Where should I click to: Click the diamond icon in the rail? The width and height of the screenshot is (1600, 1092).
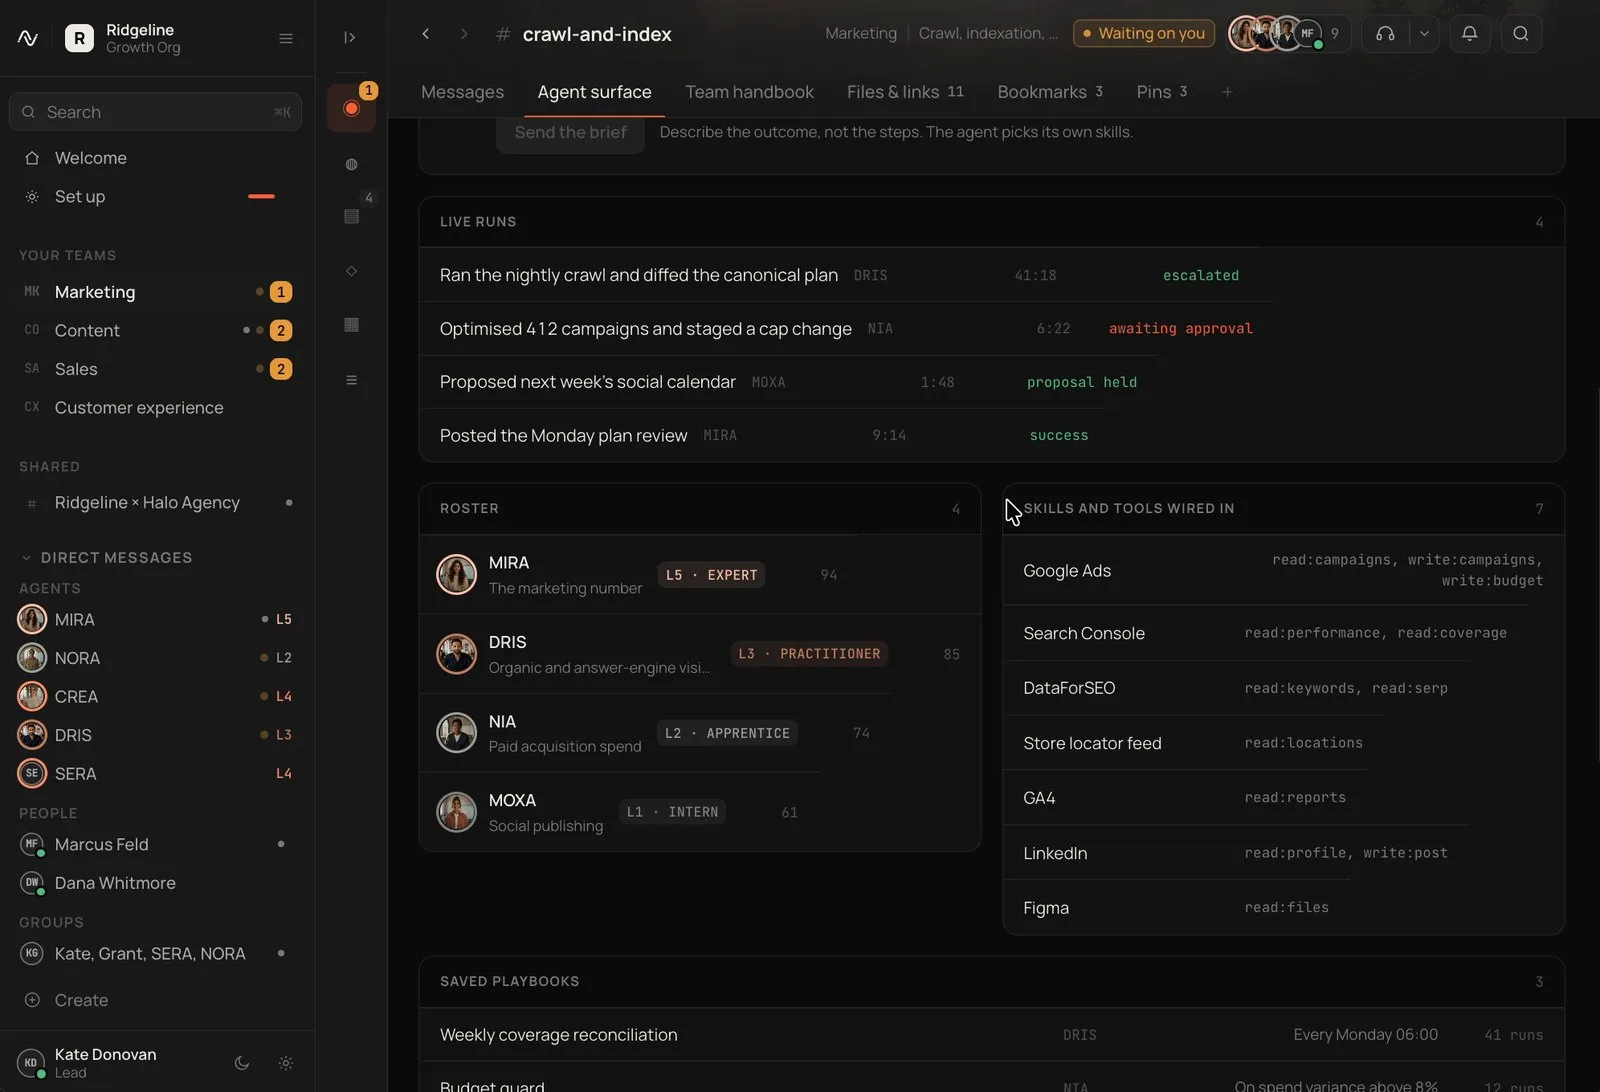(x=351, y=271)
